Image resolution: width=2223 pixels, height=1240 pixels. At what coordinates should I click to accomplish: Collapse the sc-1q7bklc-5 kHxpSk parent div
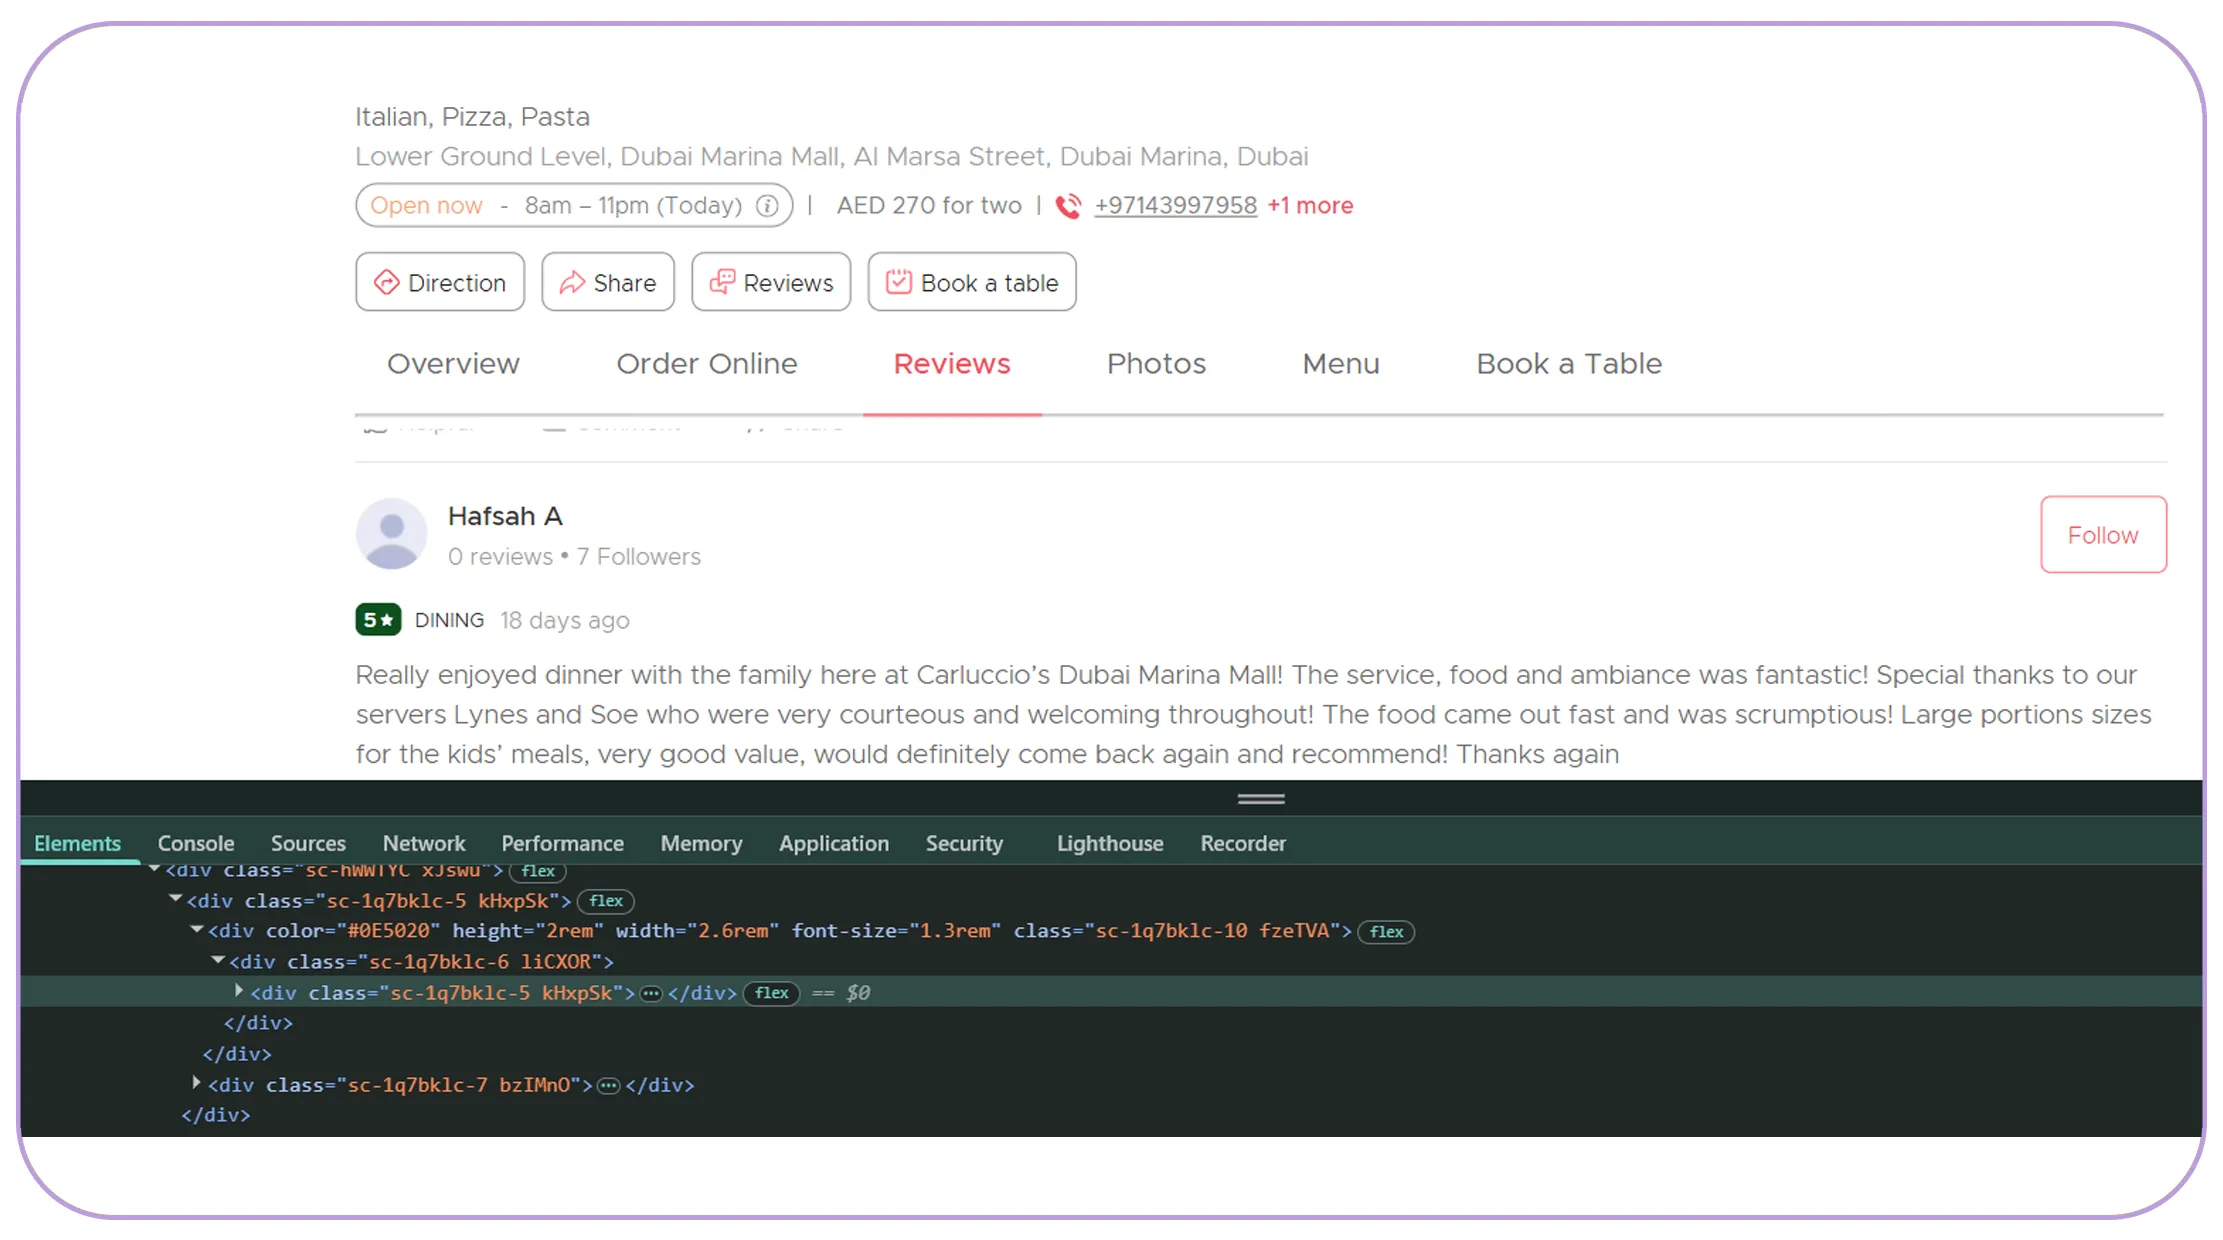pyautogui.click(x=176, y=899)
